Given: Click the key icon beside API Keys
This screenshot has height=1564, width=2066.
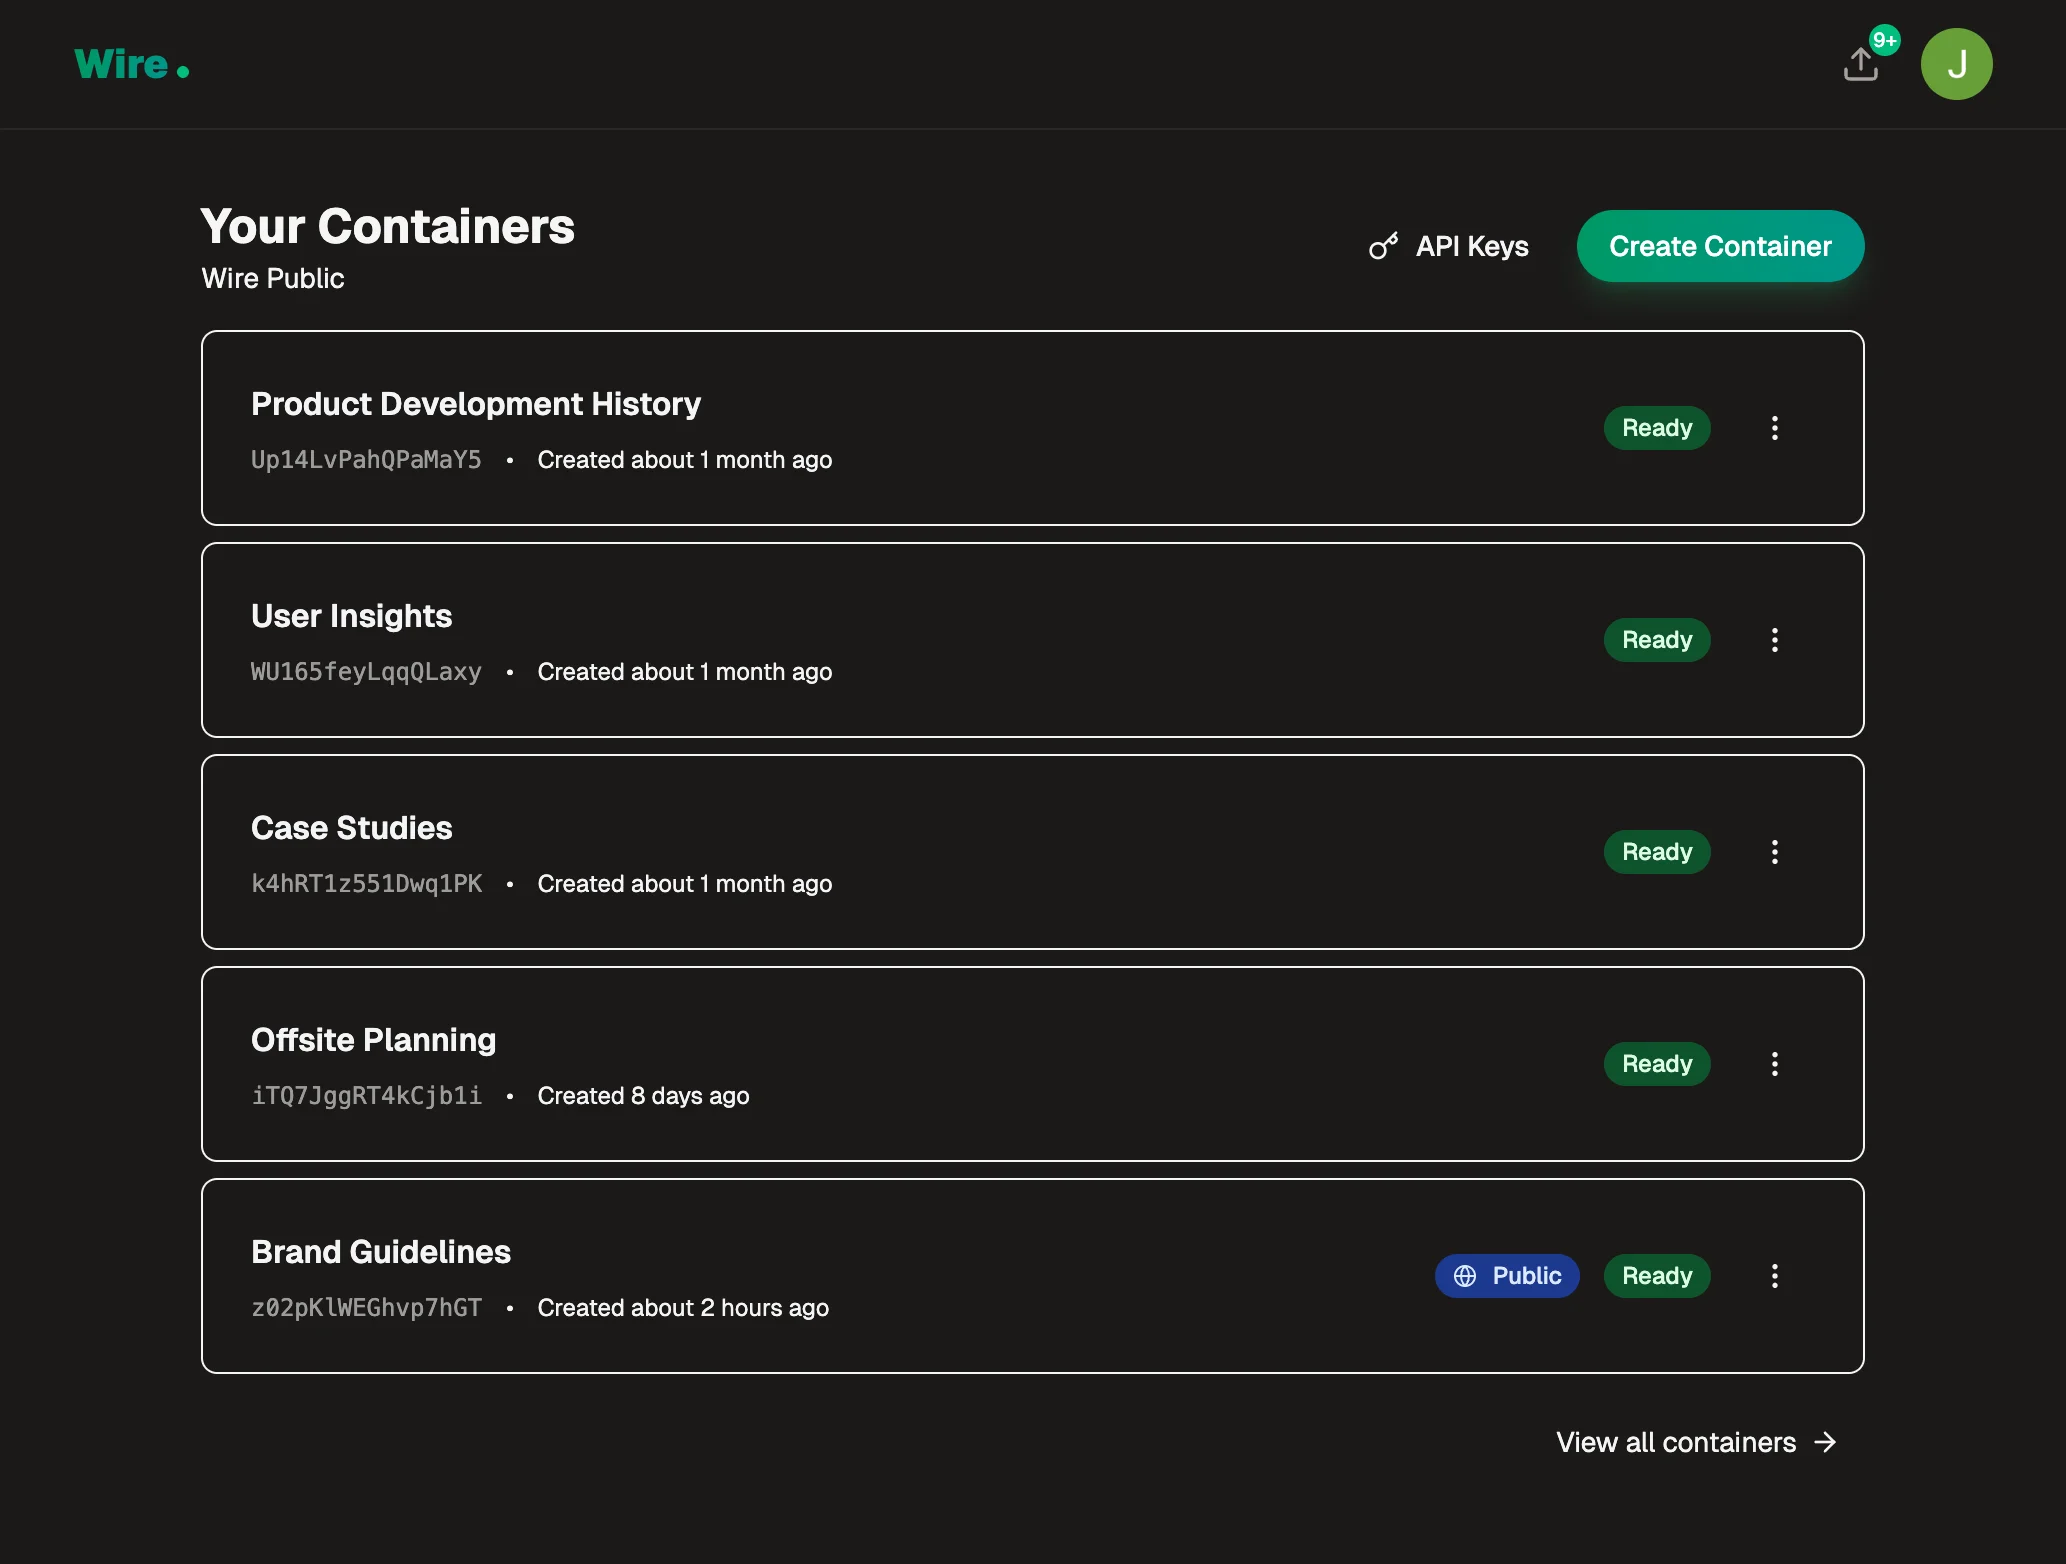Looking at the screenshot, I should coord(1384,246).
